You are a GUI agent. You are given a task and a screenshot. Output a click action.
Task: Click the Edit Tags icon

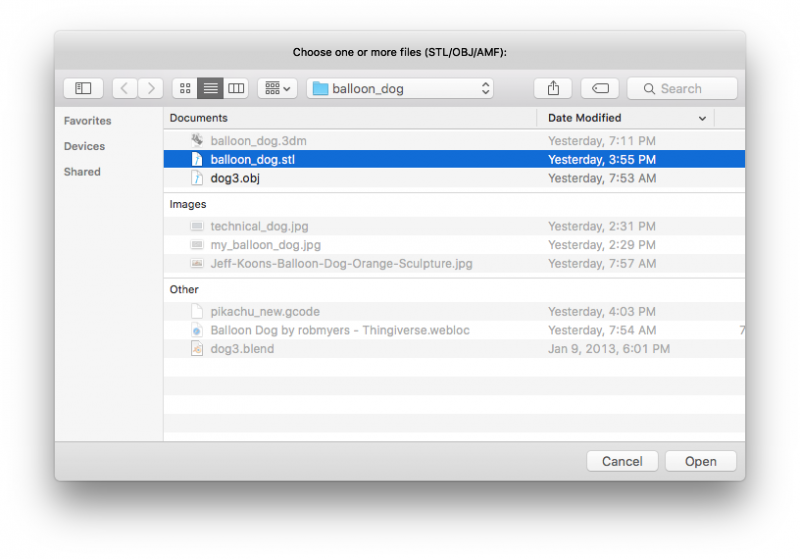pos(600,88)
